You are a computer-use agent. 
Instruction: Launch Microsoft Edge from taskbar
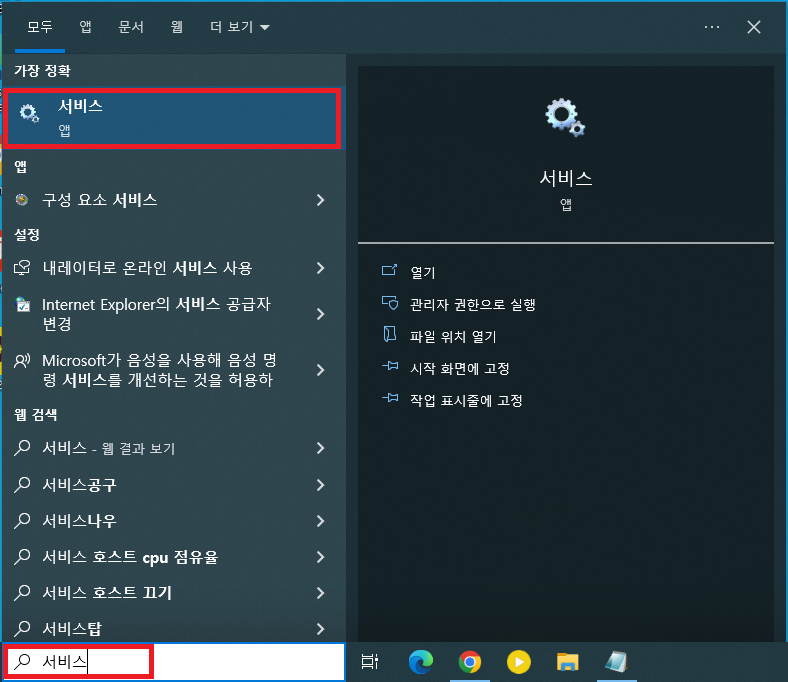(421, 662)
